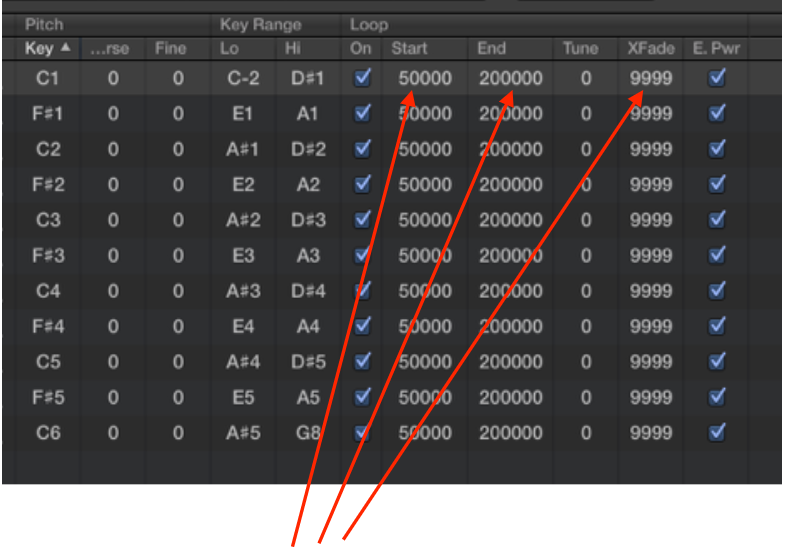The image size is (785, 555).
Task: Click the A5 high key value
Action: pyautogui.click(x=308, y=398)
